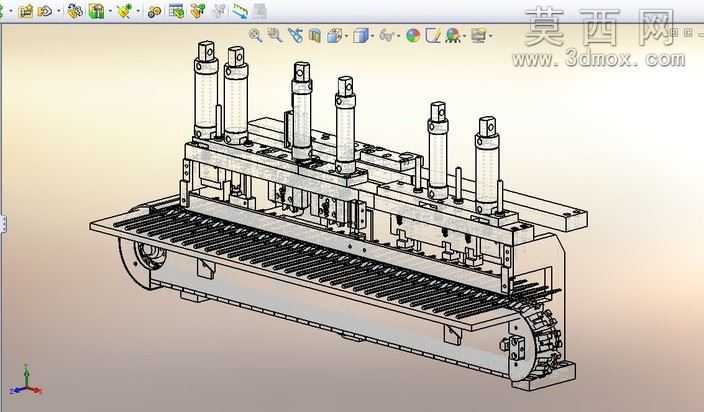Open the Display Style dropdown arrow
This screenshot has height=412, width=704.
pos(373,36)
